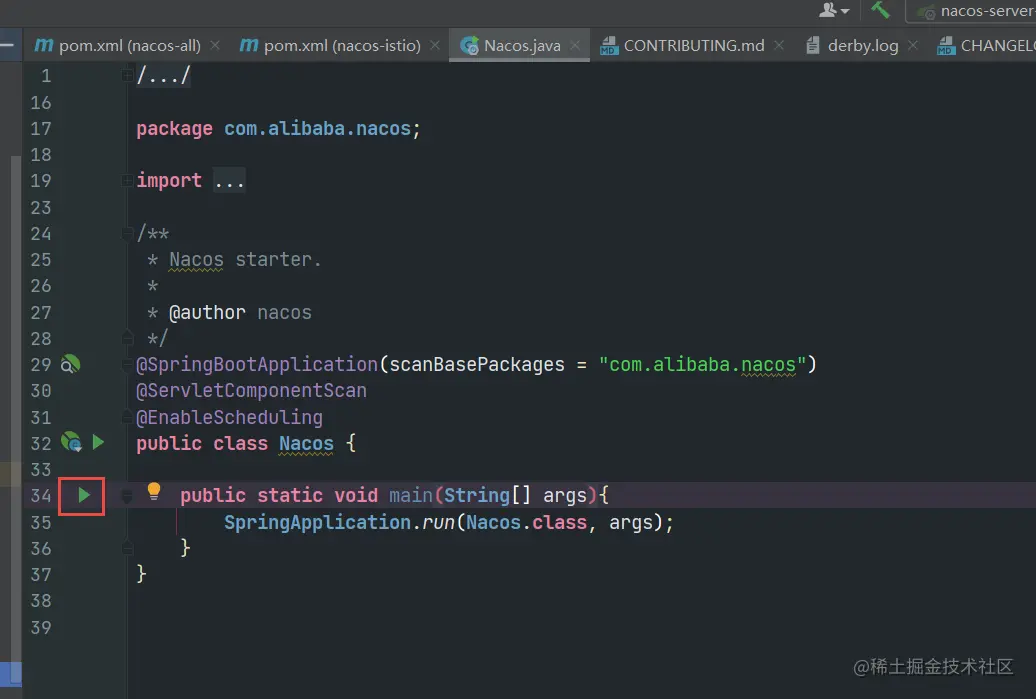The width and height of the screenshot is (1036, 699).
Task: Click the Nacos class name declaration
Action: click(x=307, y=443)
